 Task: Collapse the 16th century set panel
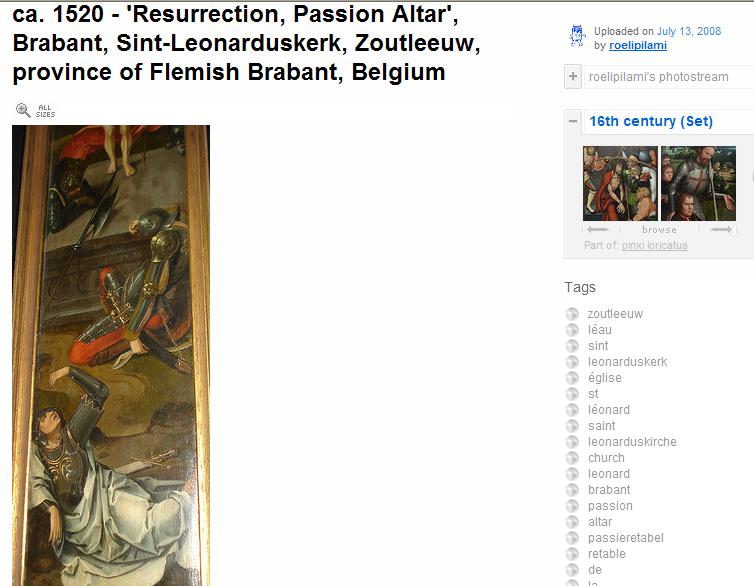coord(573,121)
